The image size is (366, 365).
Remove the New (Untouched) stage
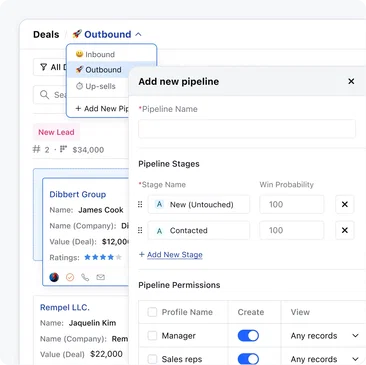click(345, 204)
